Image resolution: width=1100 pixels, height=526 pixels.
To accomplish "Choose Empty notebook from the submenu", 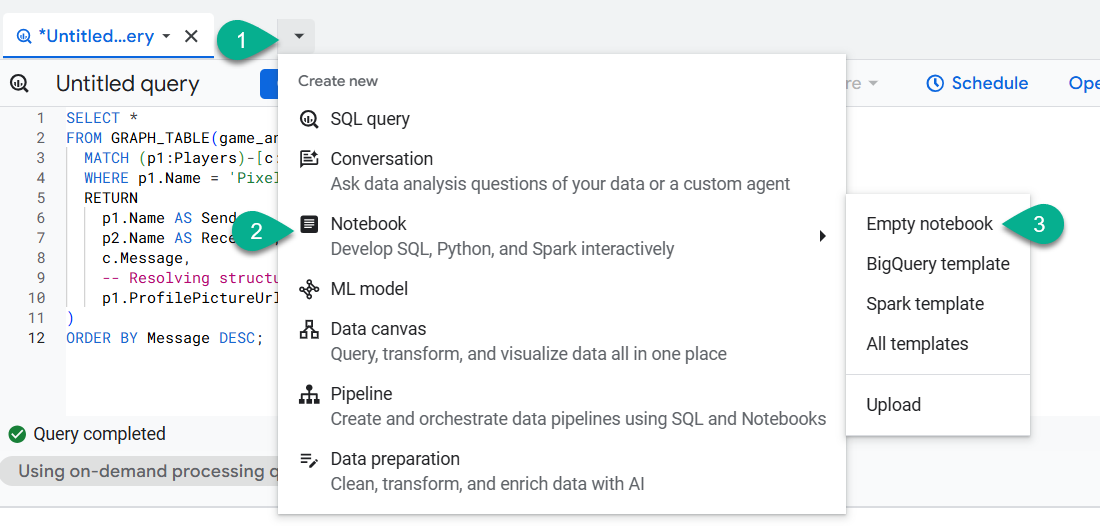I will pyautogui.click(x=929, y=224).
